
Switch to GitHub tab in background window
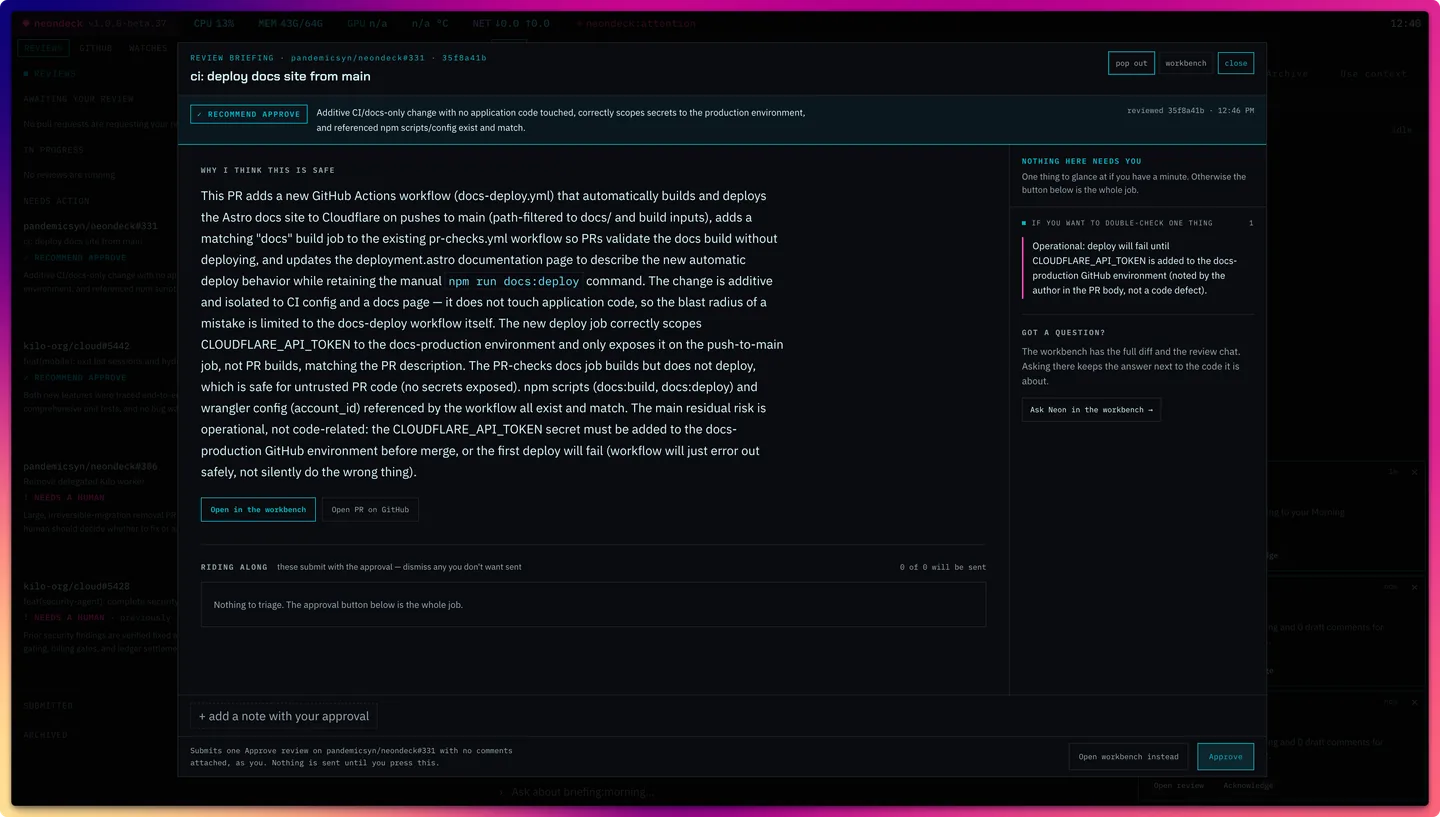(96, 48)
